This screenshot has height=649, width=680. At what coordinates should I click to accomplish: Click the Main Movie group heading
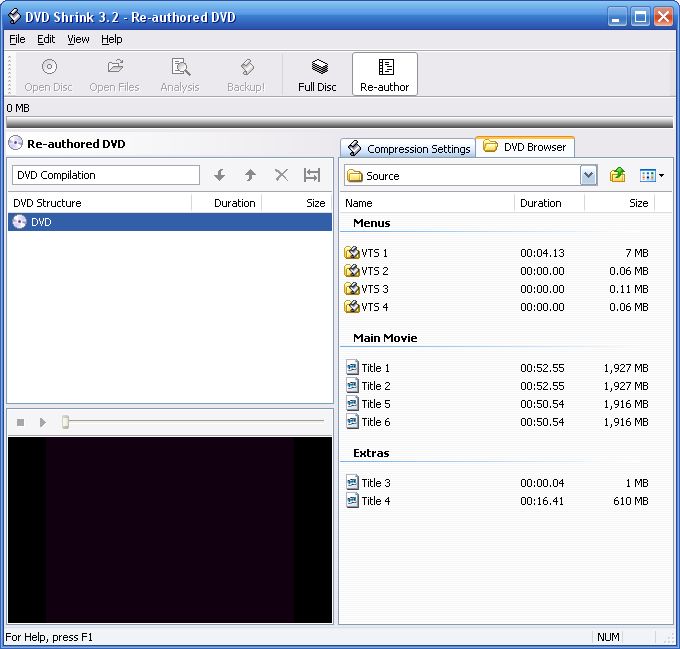(385, 338)
